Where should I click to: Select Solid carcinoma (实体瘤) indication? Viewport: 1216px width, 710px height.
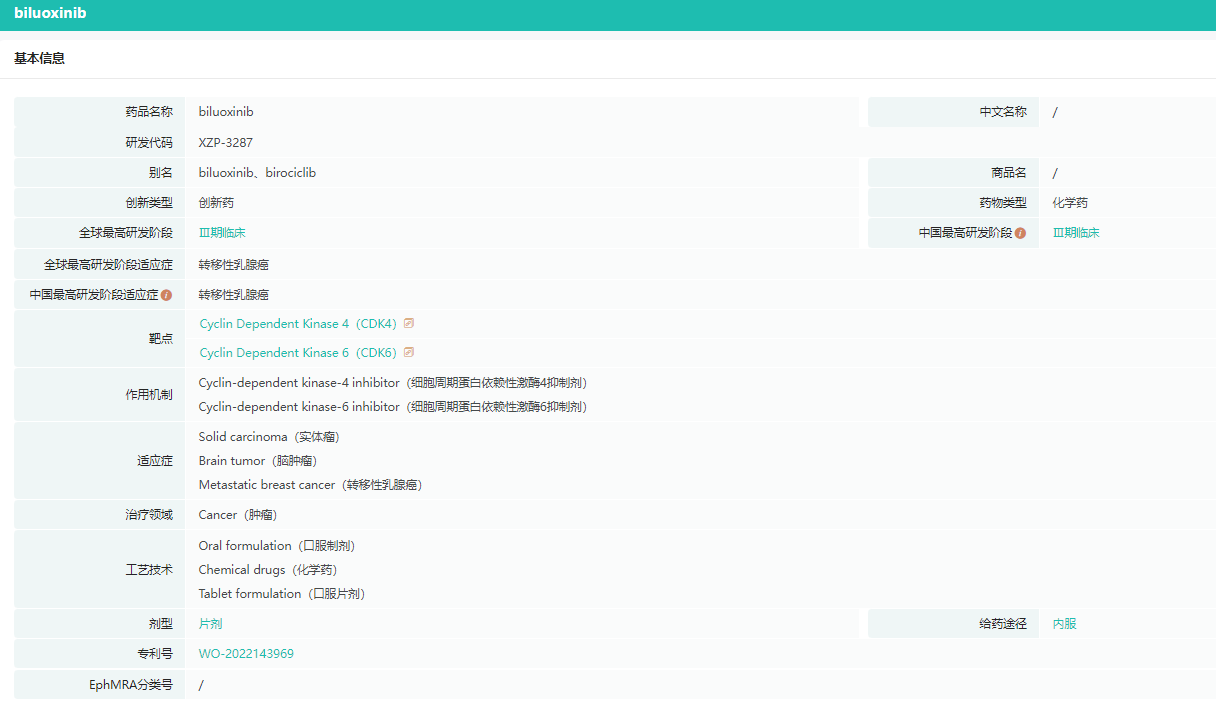click(270, 437)
